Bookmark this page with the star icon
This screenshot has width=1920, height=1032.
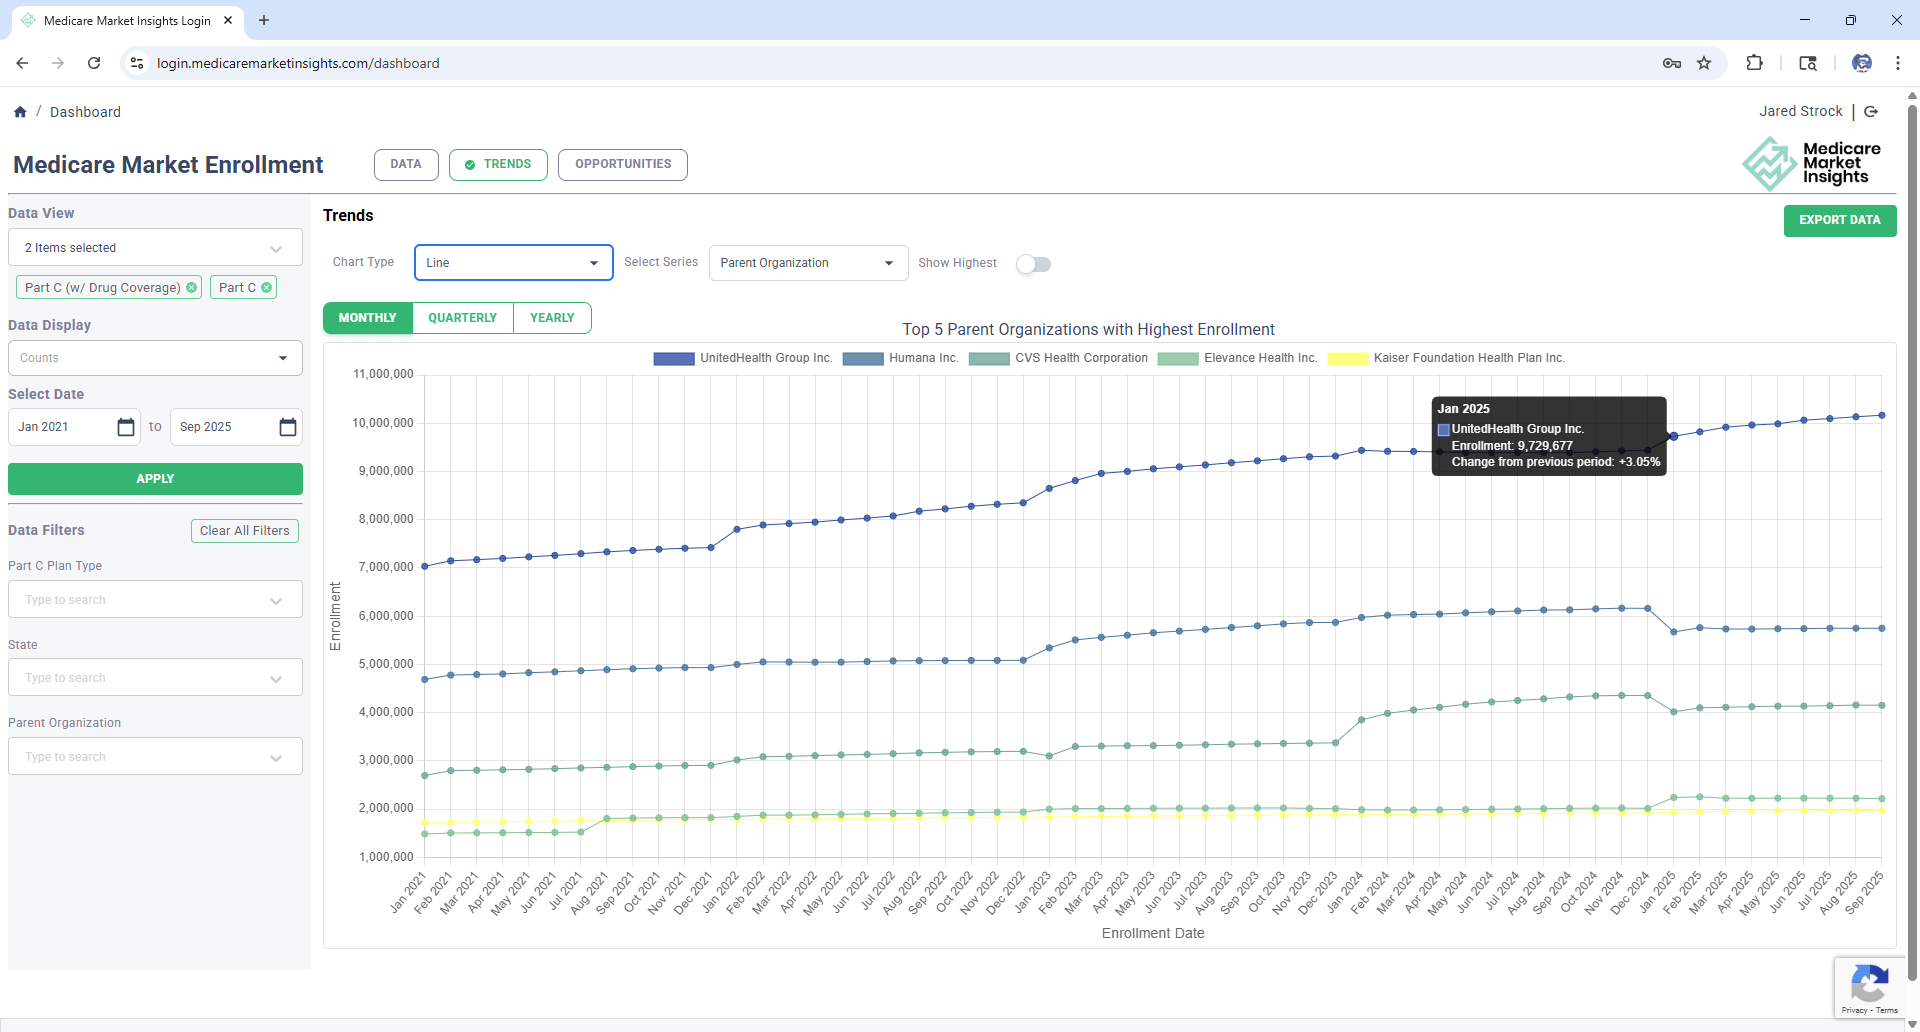point(1704,63)
